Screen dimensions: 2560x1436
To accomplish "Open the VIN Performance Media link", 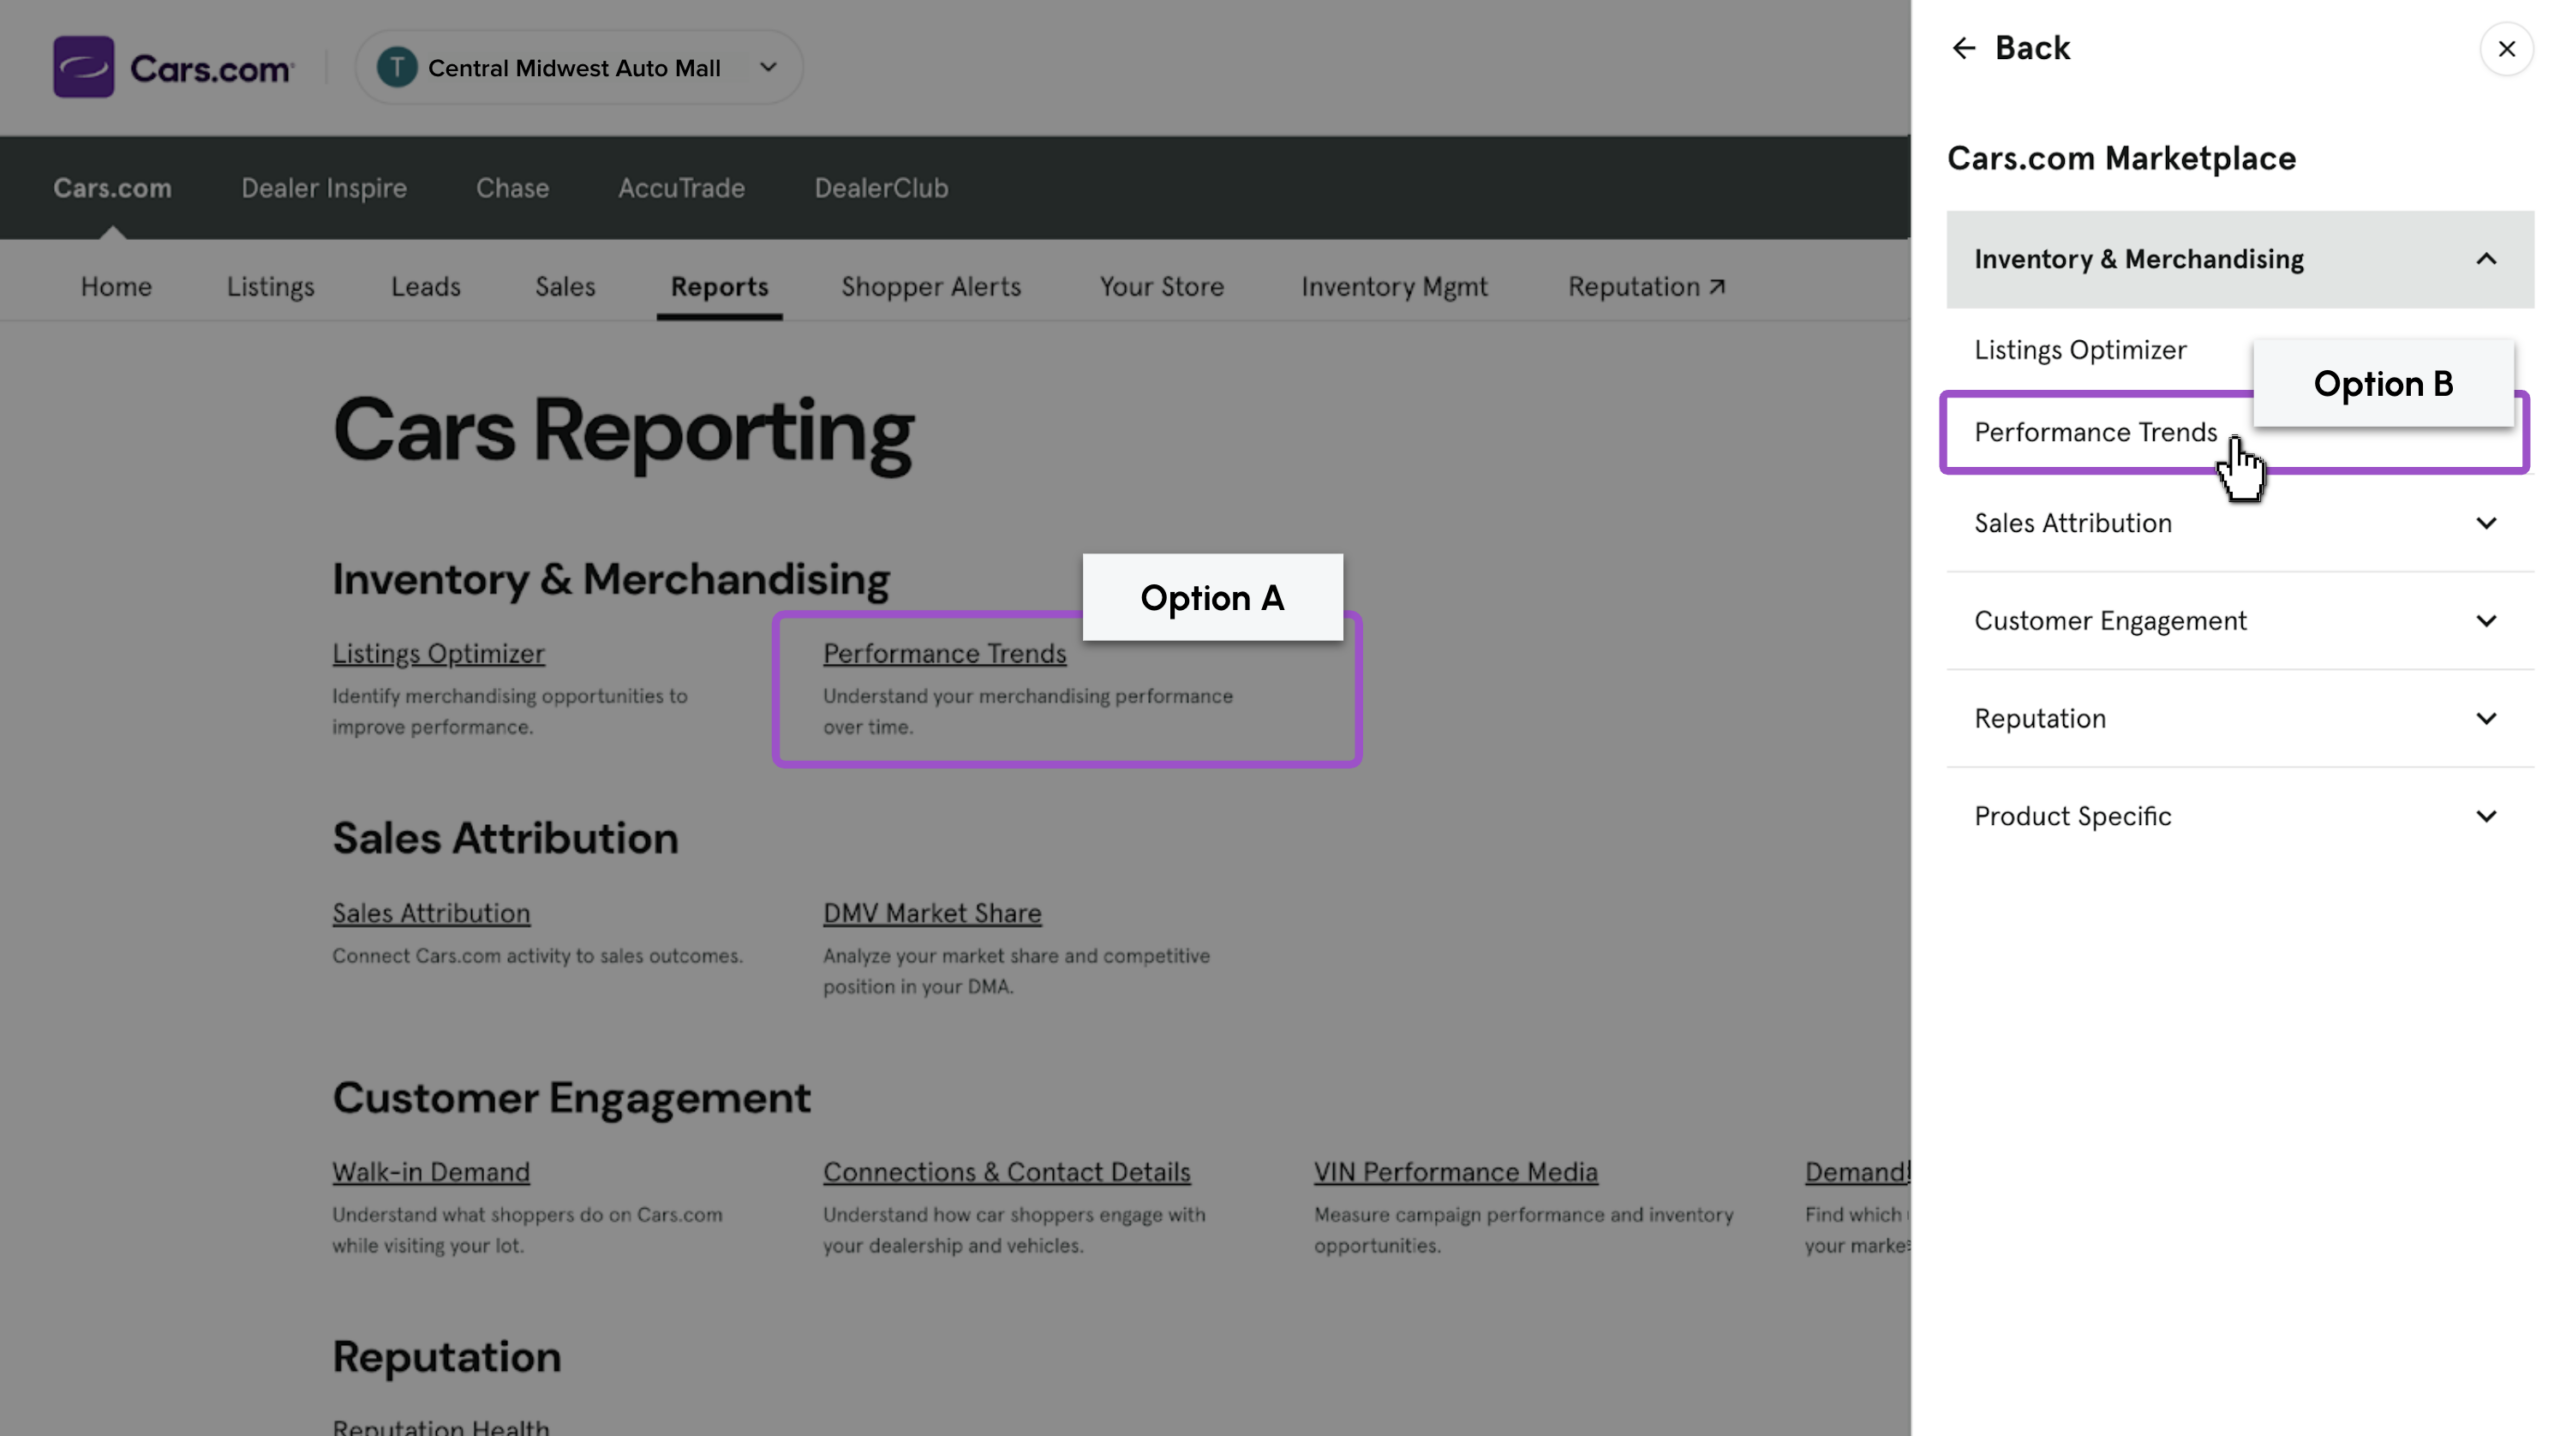I will point(1455,1171).
